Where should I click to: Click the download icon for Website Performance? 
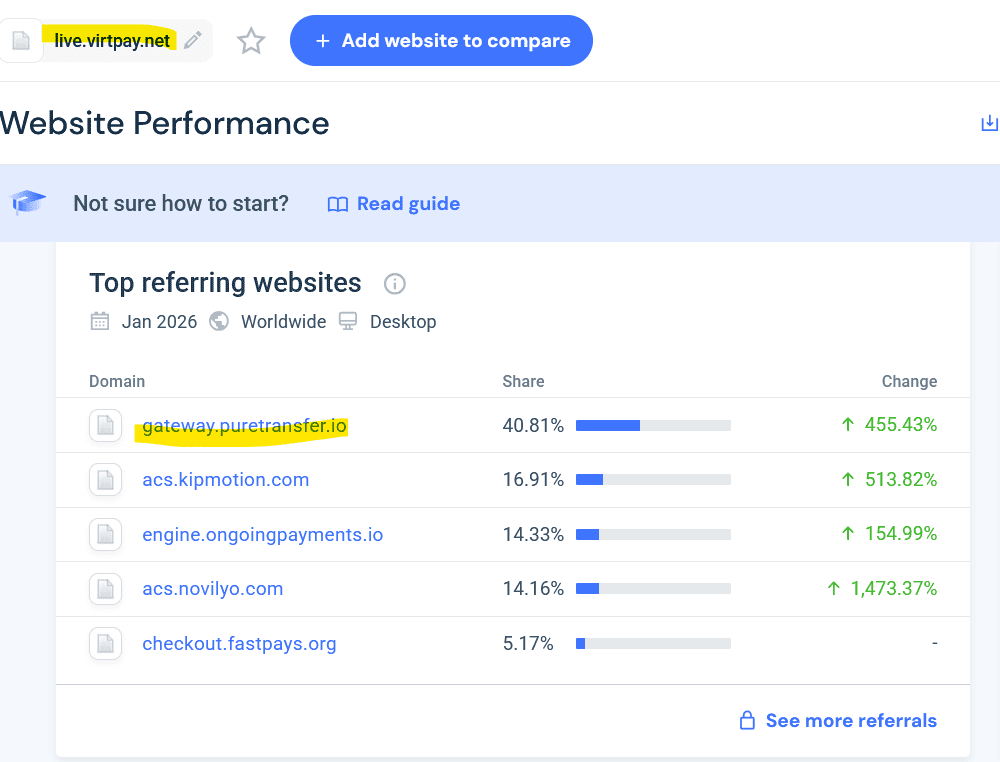(990, 122)
